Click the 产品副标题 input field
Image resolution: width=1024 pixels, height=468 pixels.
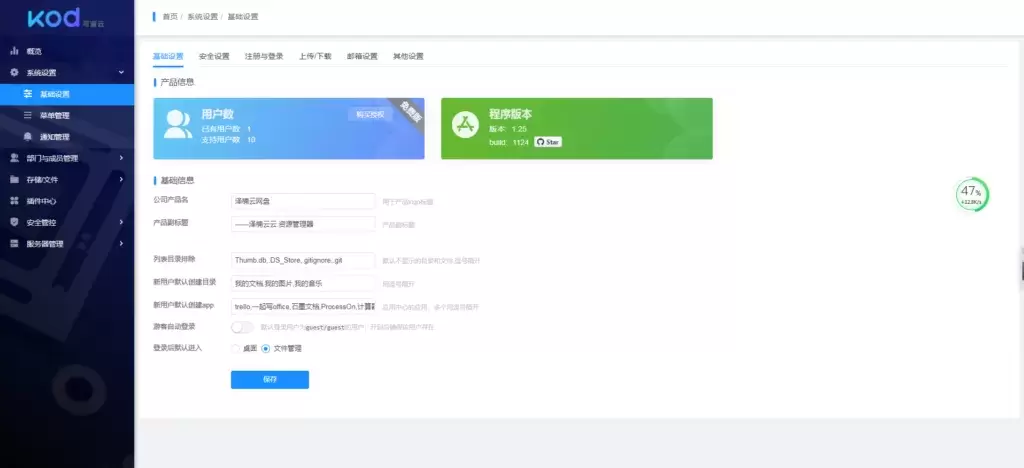coord(303,224)
